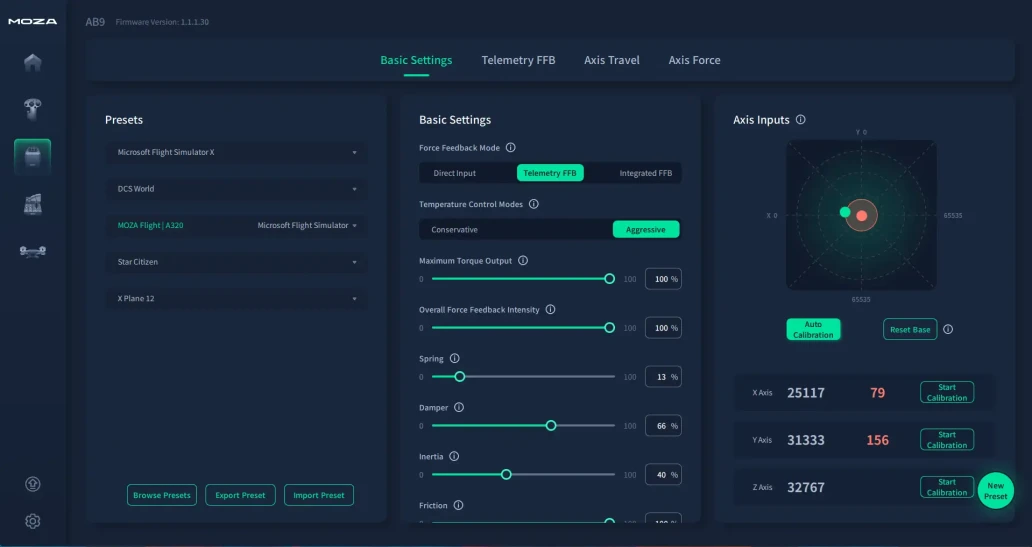Click the Reset Base button
This screenshot has height=547, width=1032.
pyautogui.click(x=910, y=329)
